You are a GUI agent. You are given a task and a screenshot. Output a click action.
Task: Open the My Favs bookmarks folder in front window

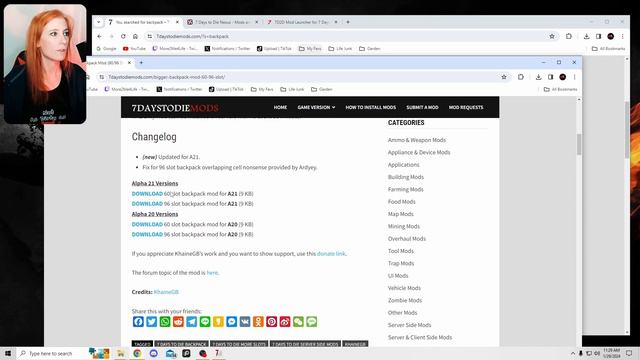[262, 89]
